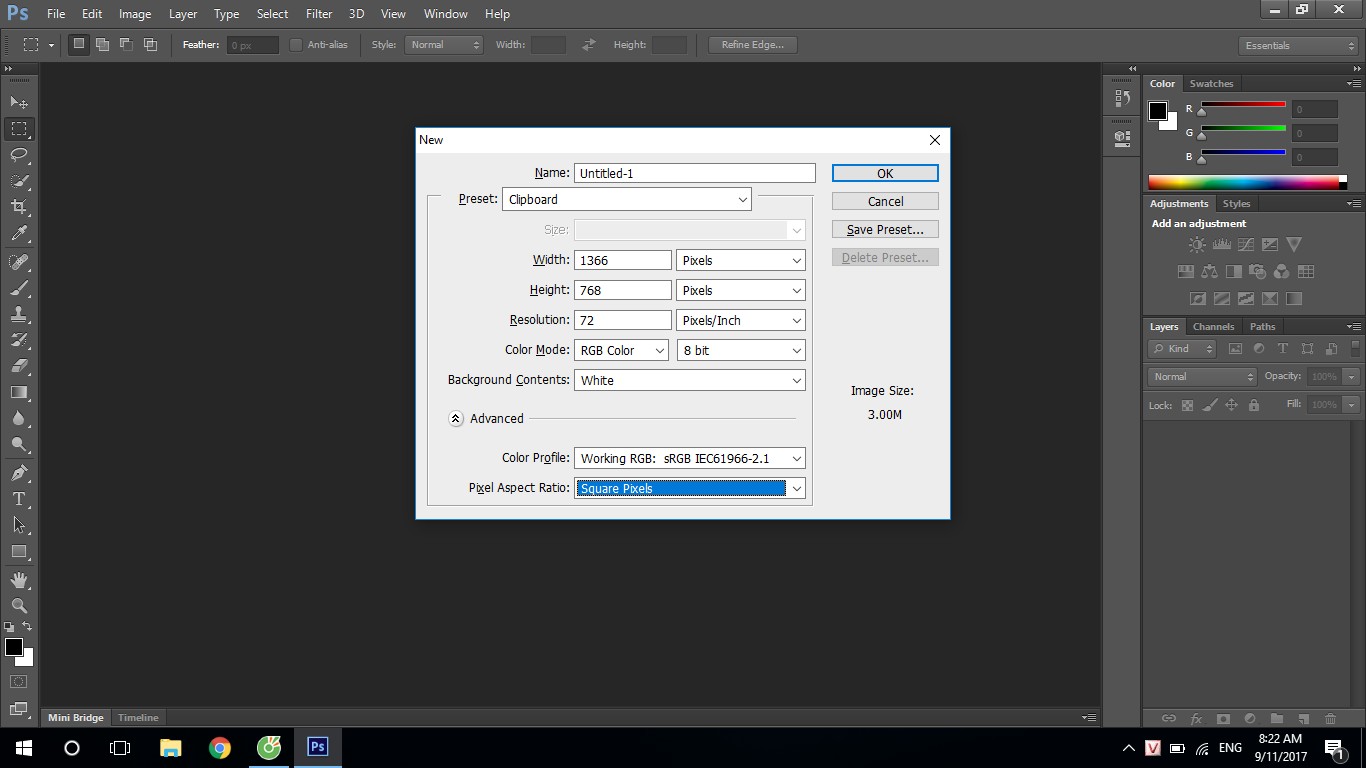Expand the Color Profile dropdown
Image resolution: width=1366 pixels, height=768 pixels.
690,458
